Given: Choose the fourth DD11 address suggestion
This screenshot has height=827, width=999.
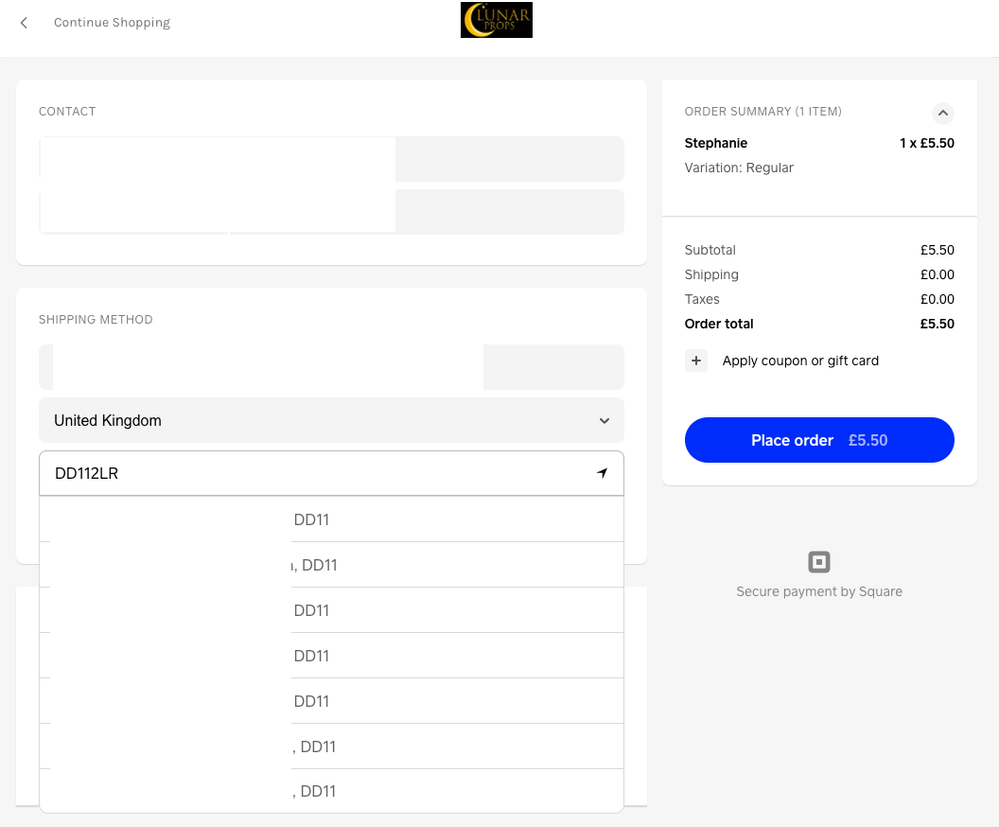Looking at the screenshot, I should coord(331,656).
